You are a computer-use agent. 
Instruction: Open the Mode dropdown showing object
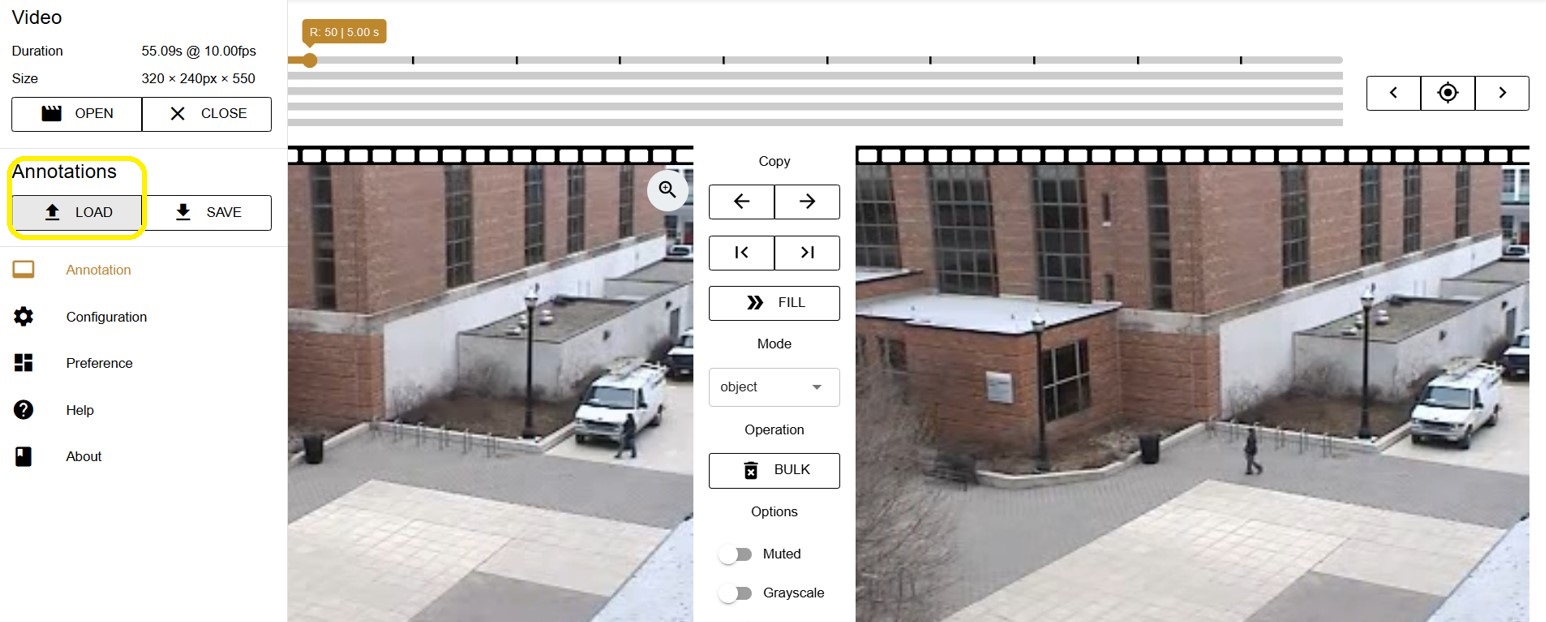[773, 387]
